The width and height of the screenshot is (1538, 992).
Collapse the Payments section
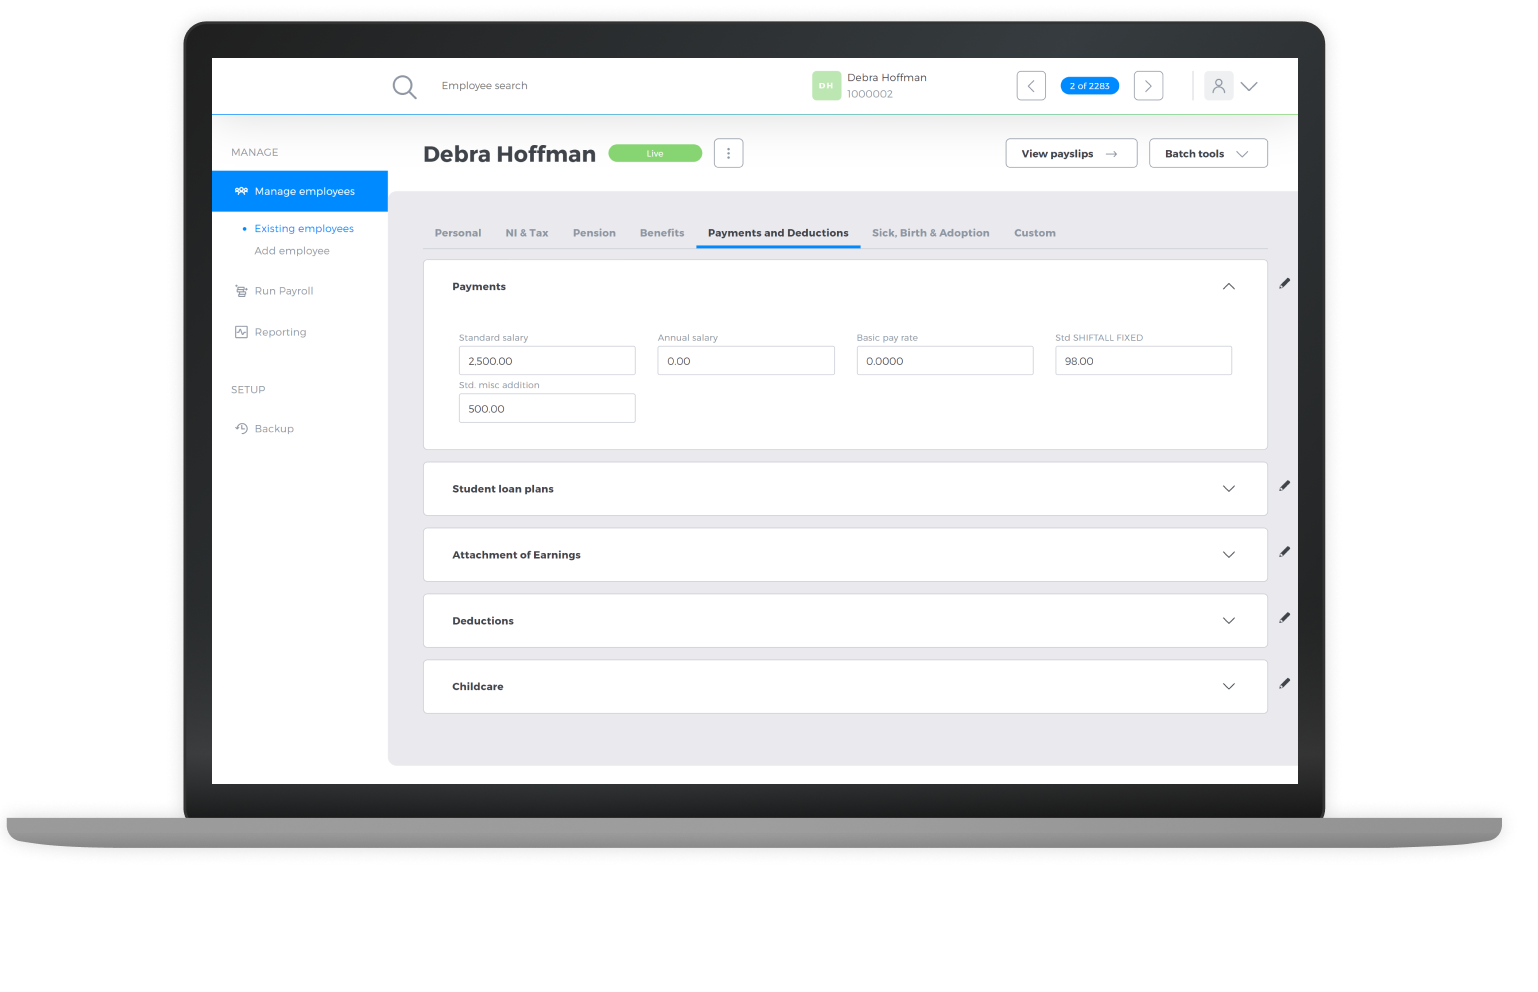point(1228,286)
